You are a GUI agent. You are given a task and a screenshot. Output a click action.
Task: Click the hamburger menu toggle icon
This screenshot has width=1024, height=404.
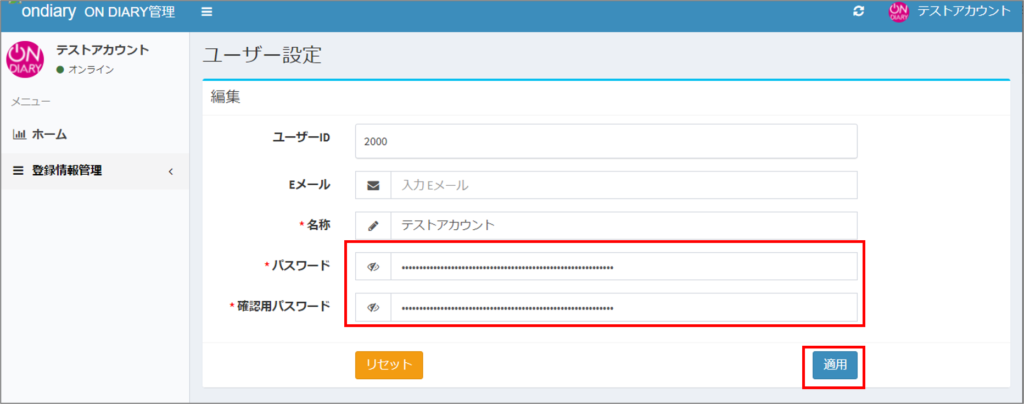pos(207,12)
